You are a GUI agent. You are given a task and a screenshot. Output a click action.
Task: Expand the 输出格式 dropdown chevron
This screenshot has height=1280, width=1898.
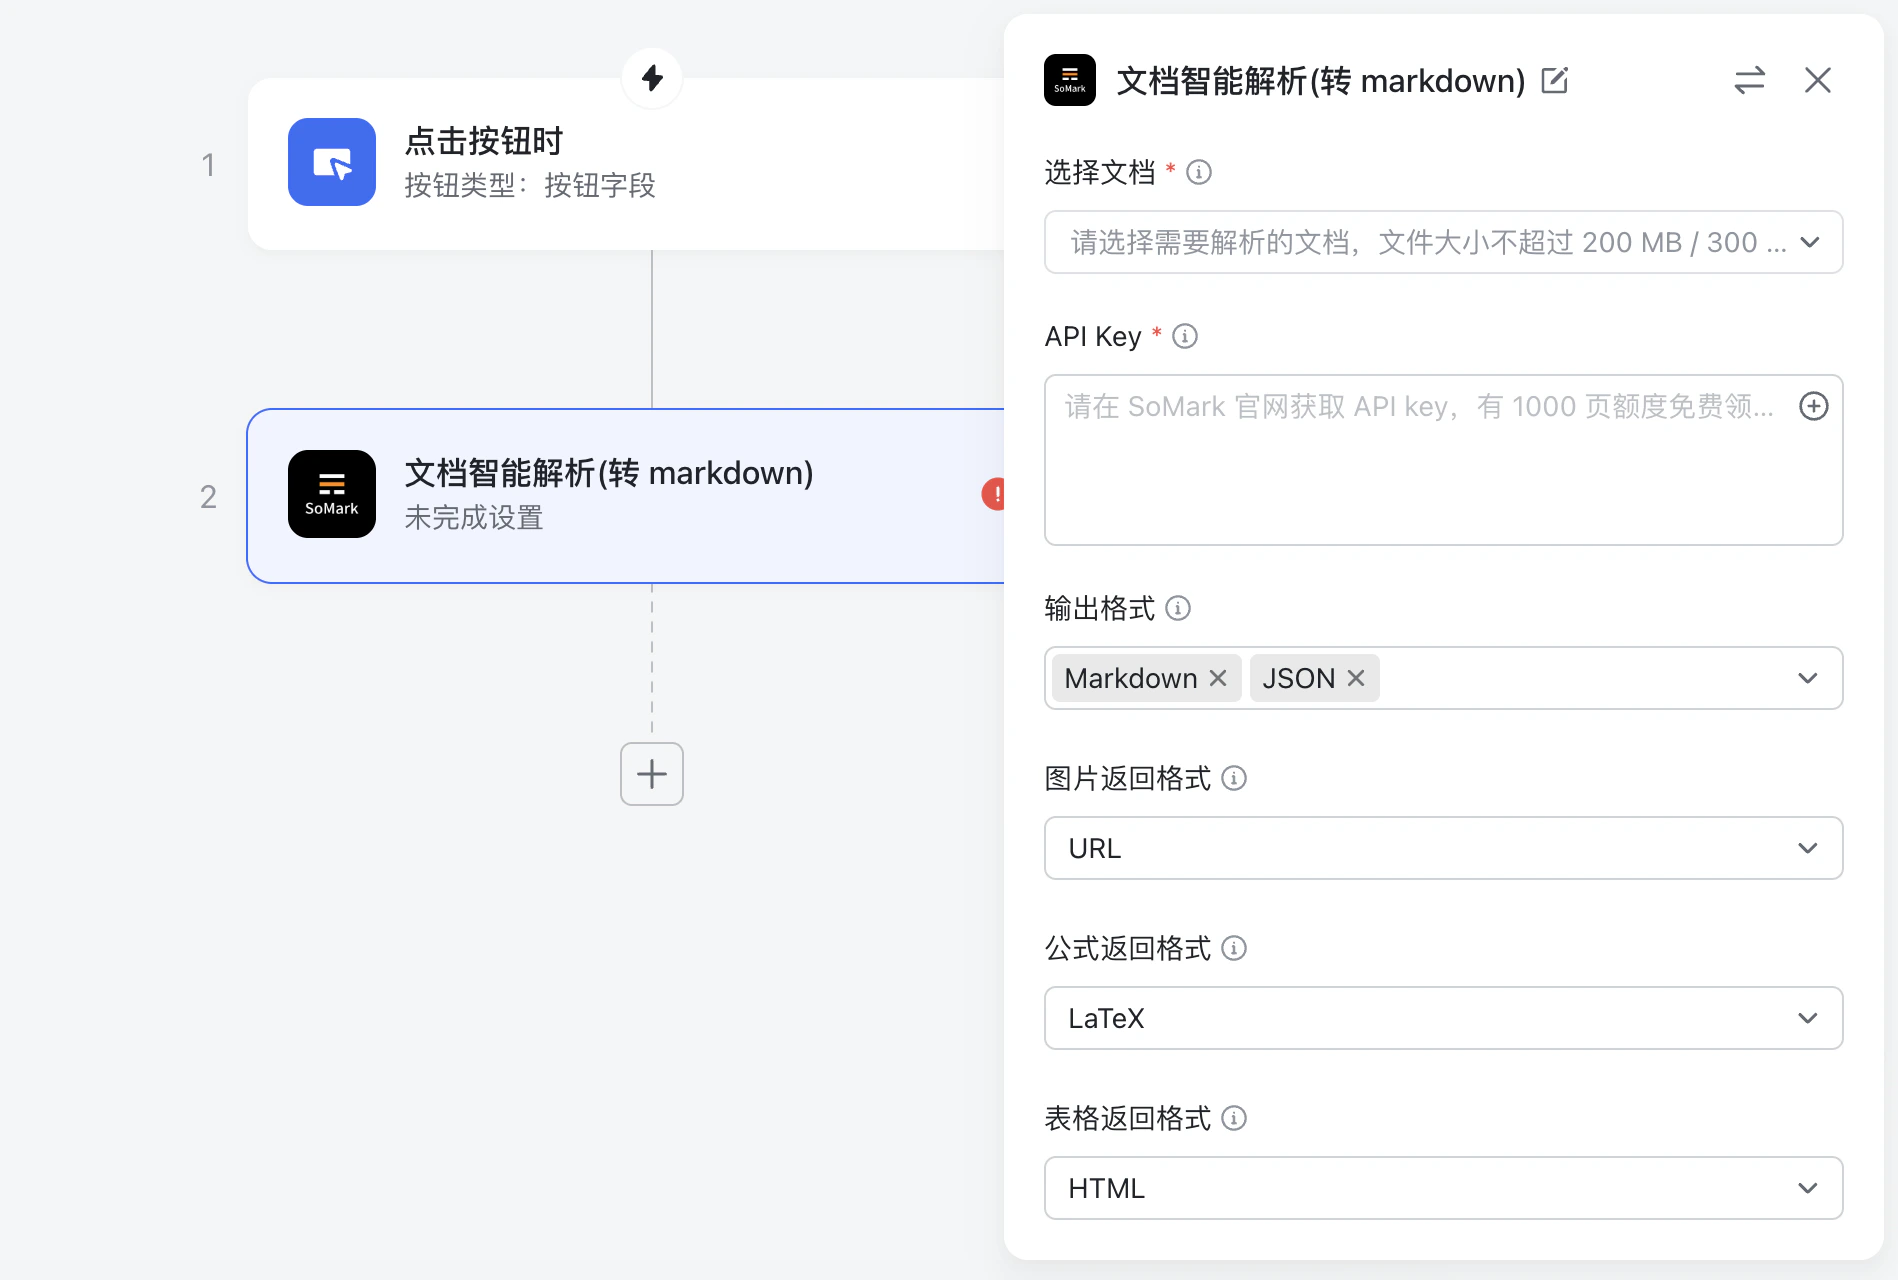[x=1806, y=678]
